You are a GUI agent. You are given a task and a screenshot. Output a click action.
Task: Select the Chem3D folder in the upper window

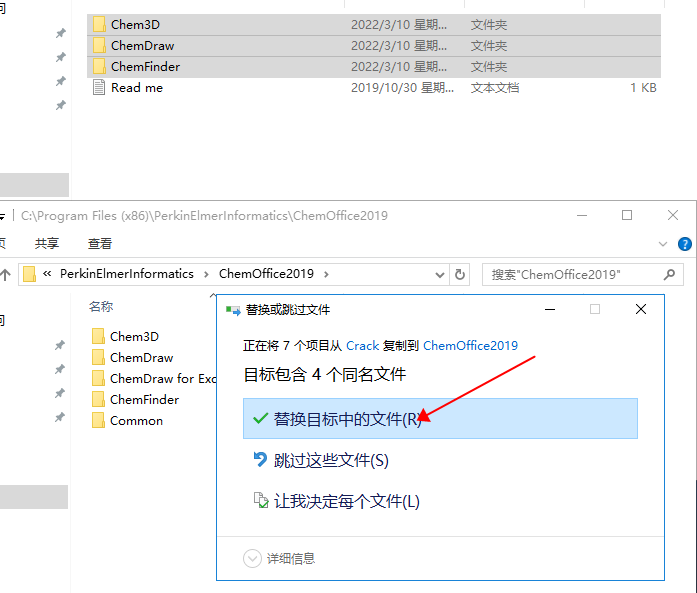click(374, 24)
